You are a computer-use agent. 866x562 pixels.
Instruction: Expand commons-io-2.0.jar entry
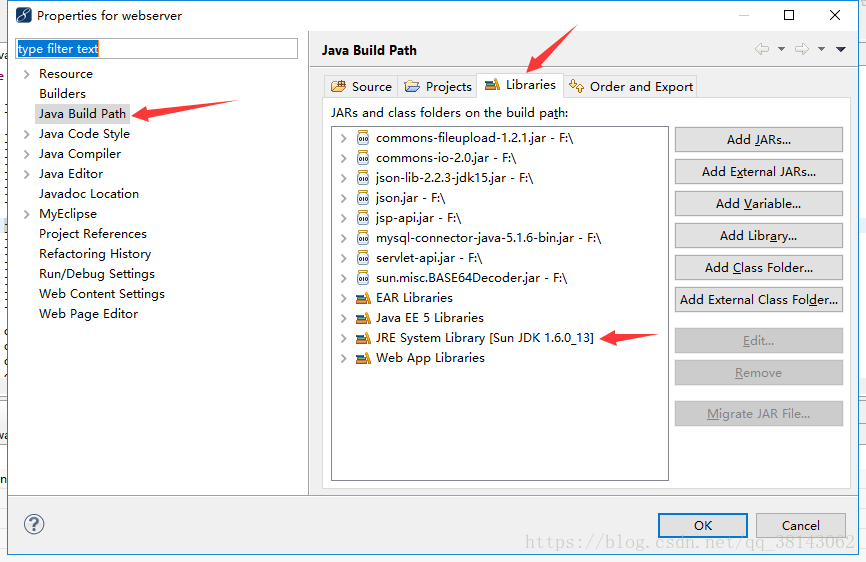coord(344,158)
